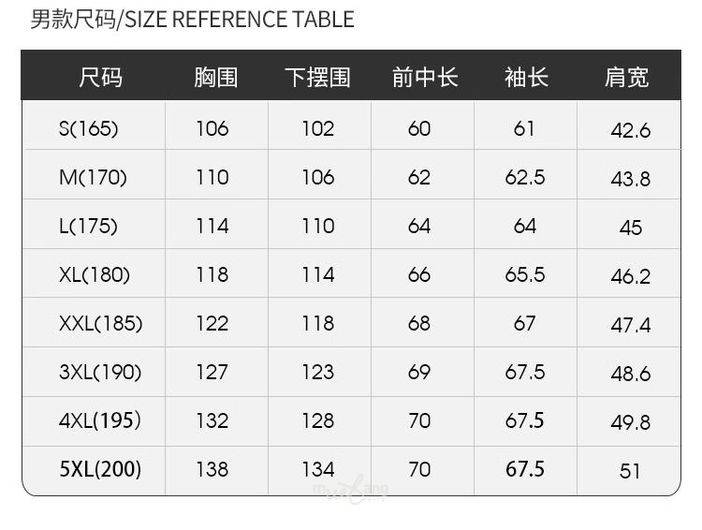Click the 胸围 column header
The height and width of the screenshot is (530, 702).
pos(216,77)
